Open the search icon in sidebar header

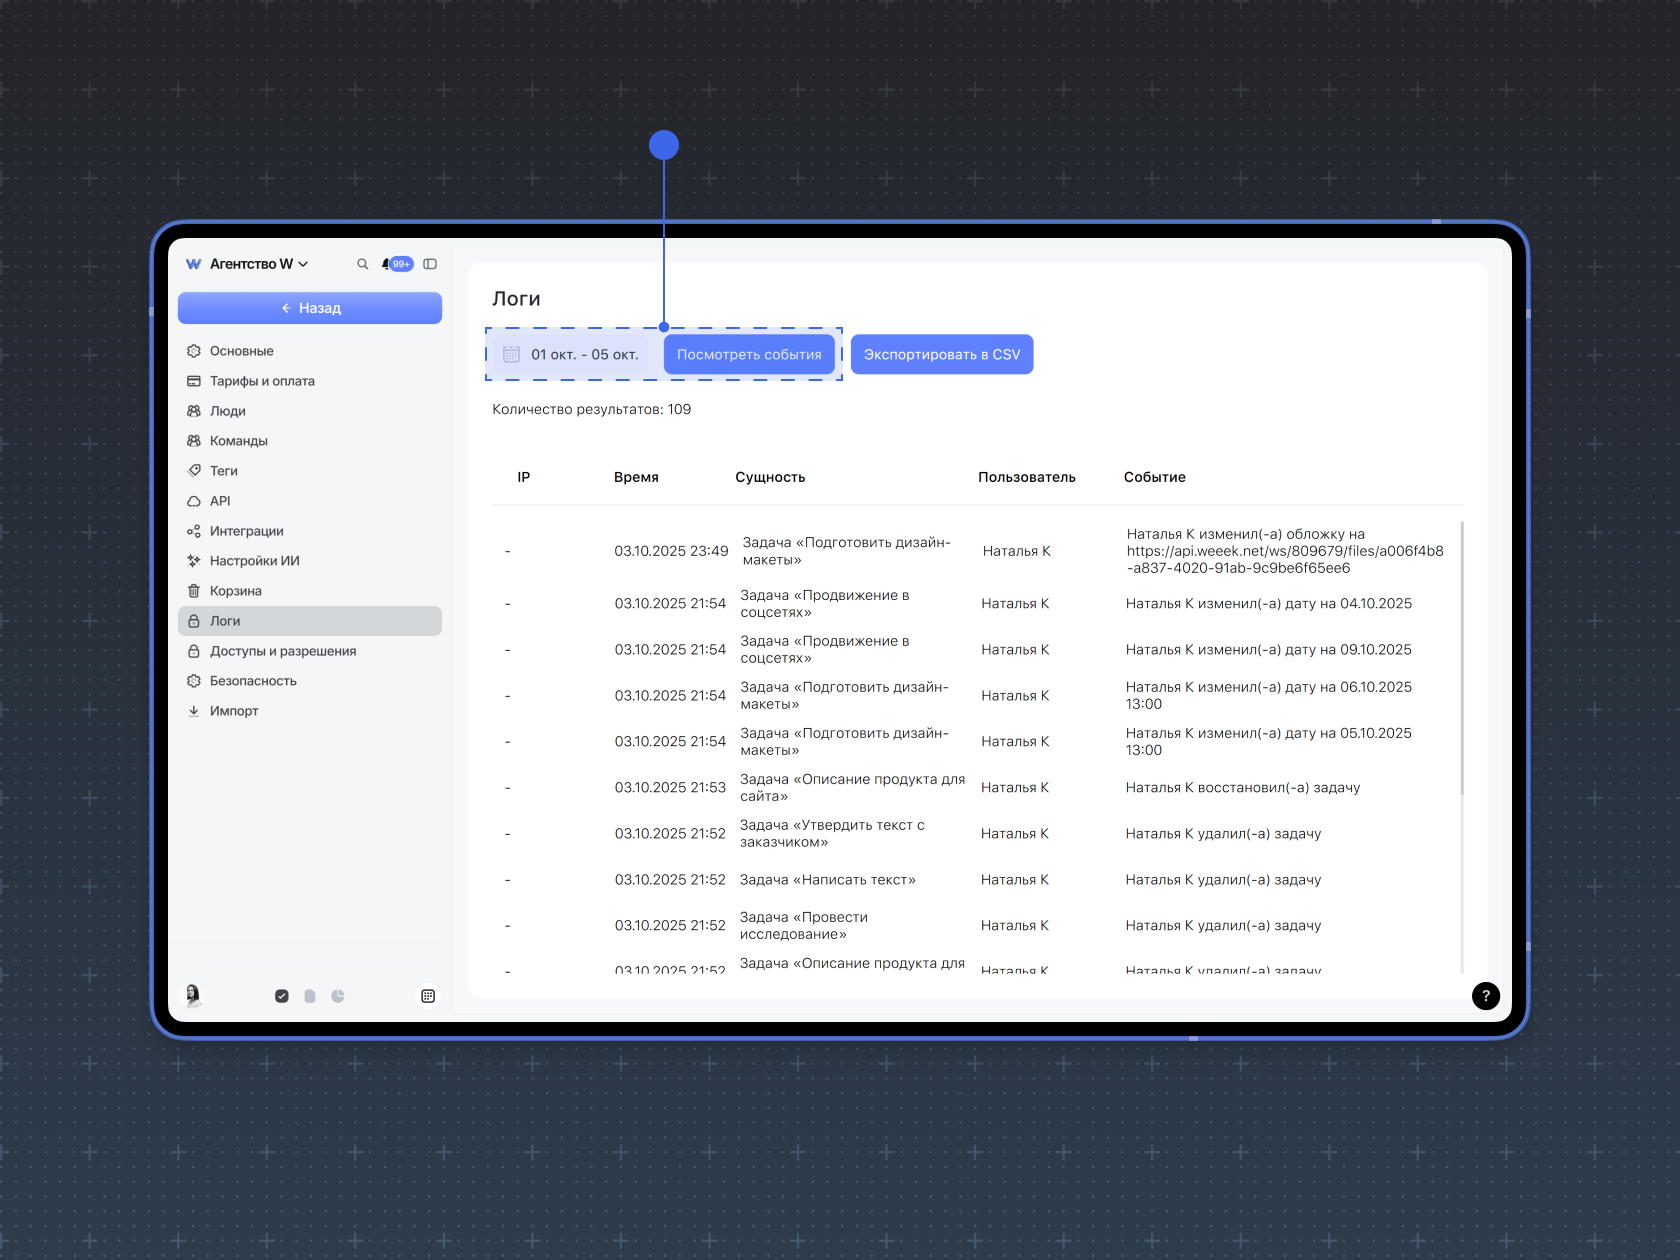(x=362, y=264)
